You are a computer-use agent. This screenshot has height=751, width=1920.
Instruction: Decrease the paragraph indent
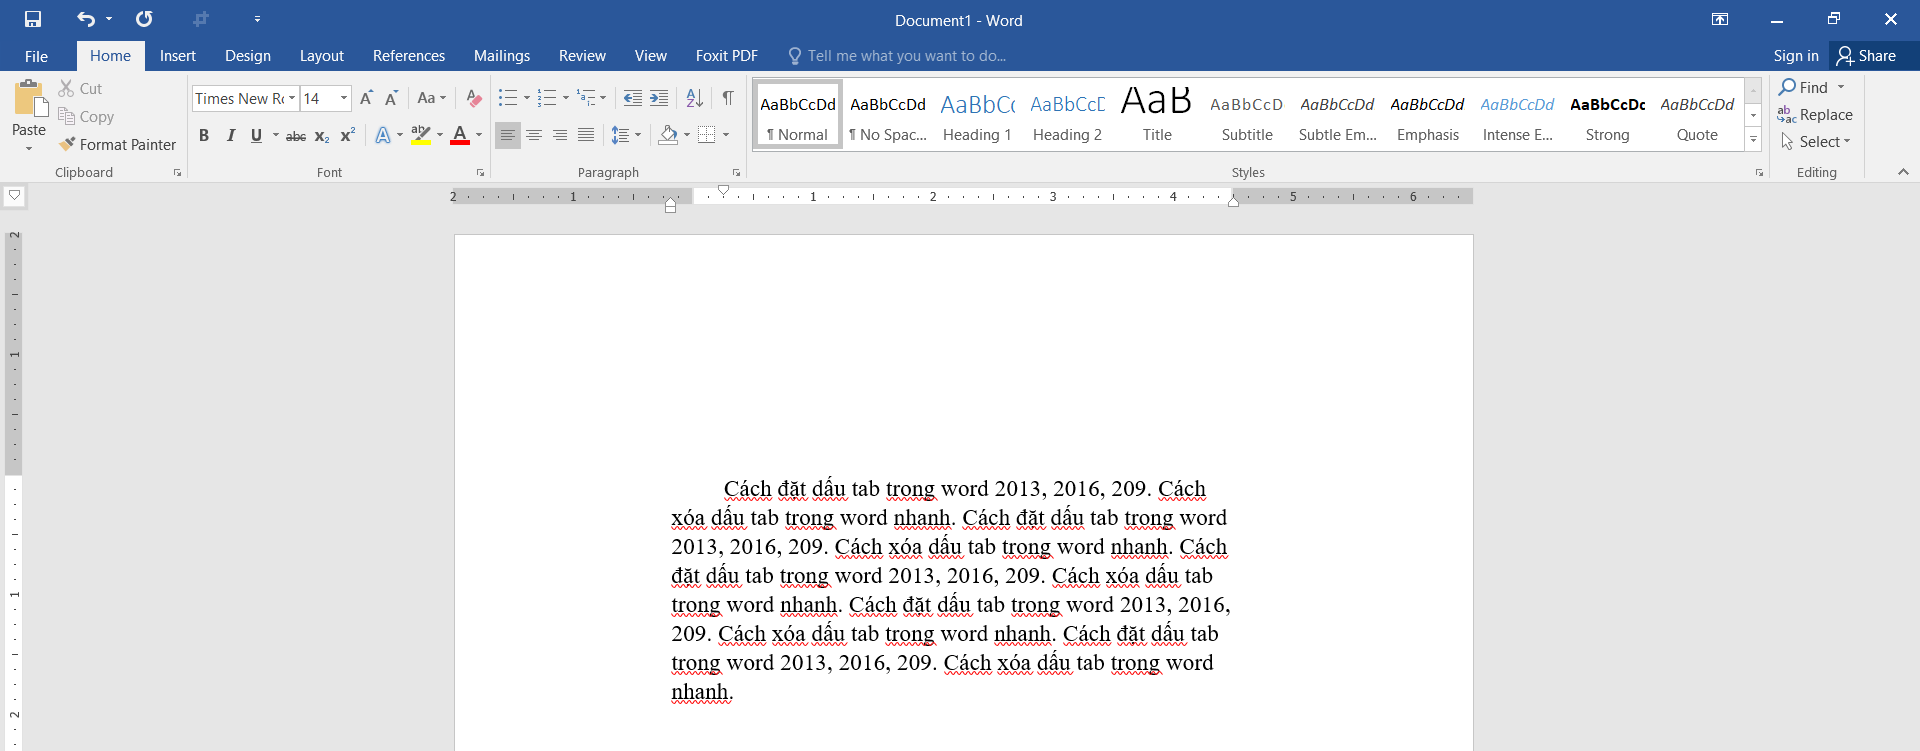click(632, 98)
